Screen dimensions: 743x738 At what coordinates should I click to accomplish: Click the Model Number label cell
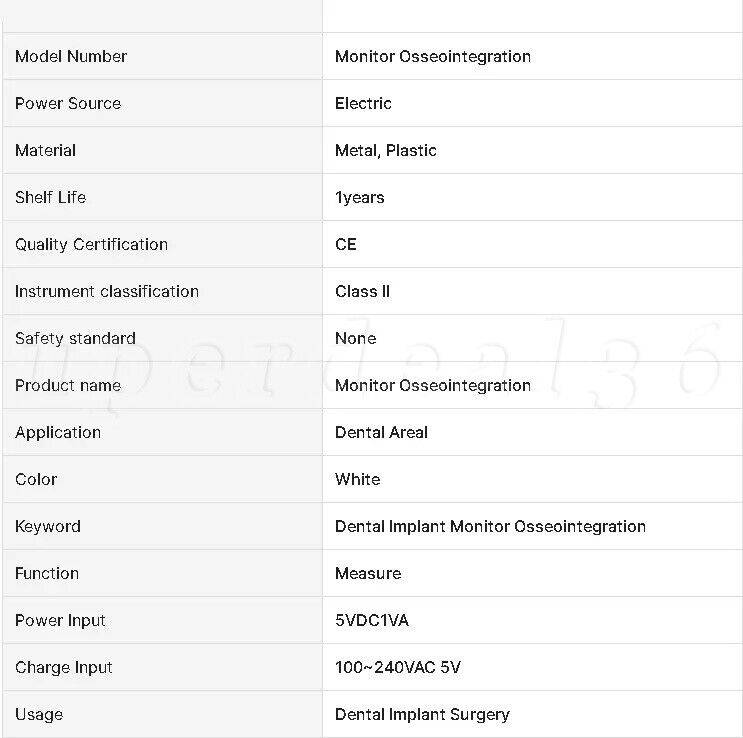pyautogui.click(x=163, y=56)
